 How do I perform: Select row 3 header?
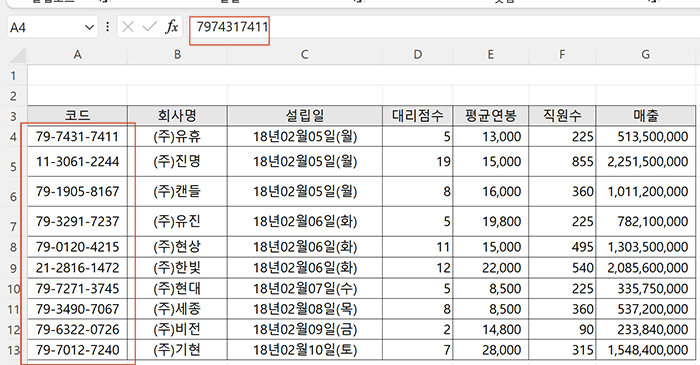(x=13, y=116)
